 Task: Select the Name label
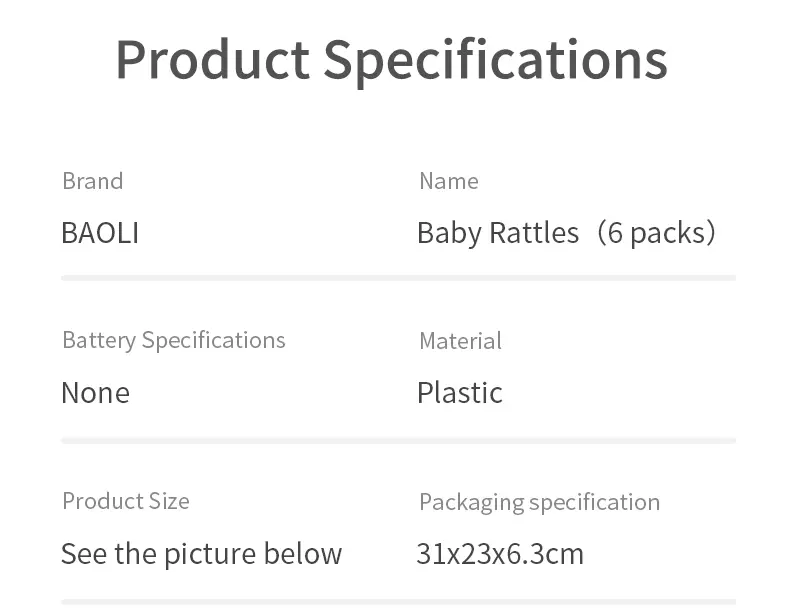coord(449,181)
